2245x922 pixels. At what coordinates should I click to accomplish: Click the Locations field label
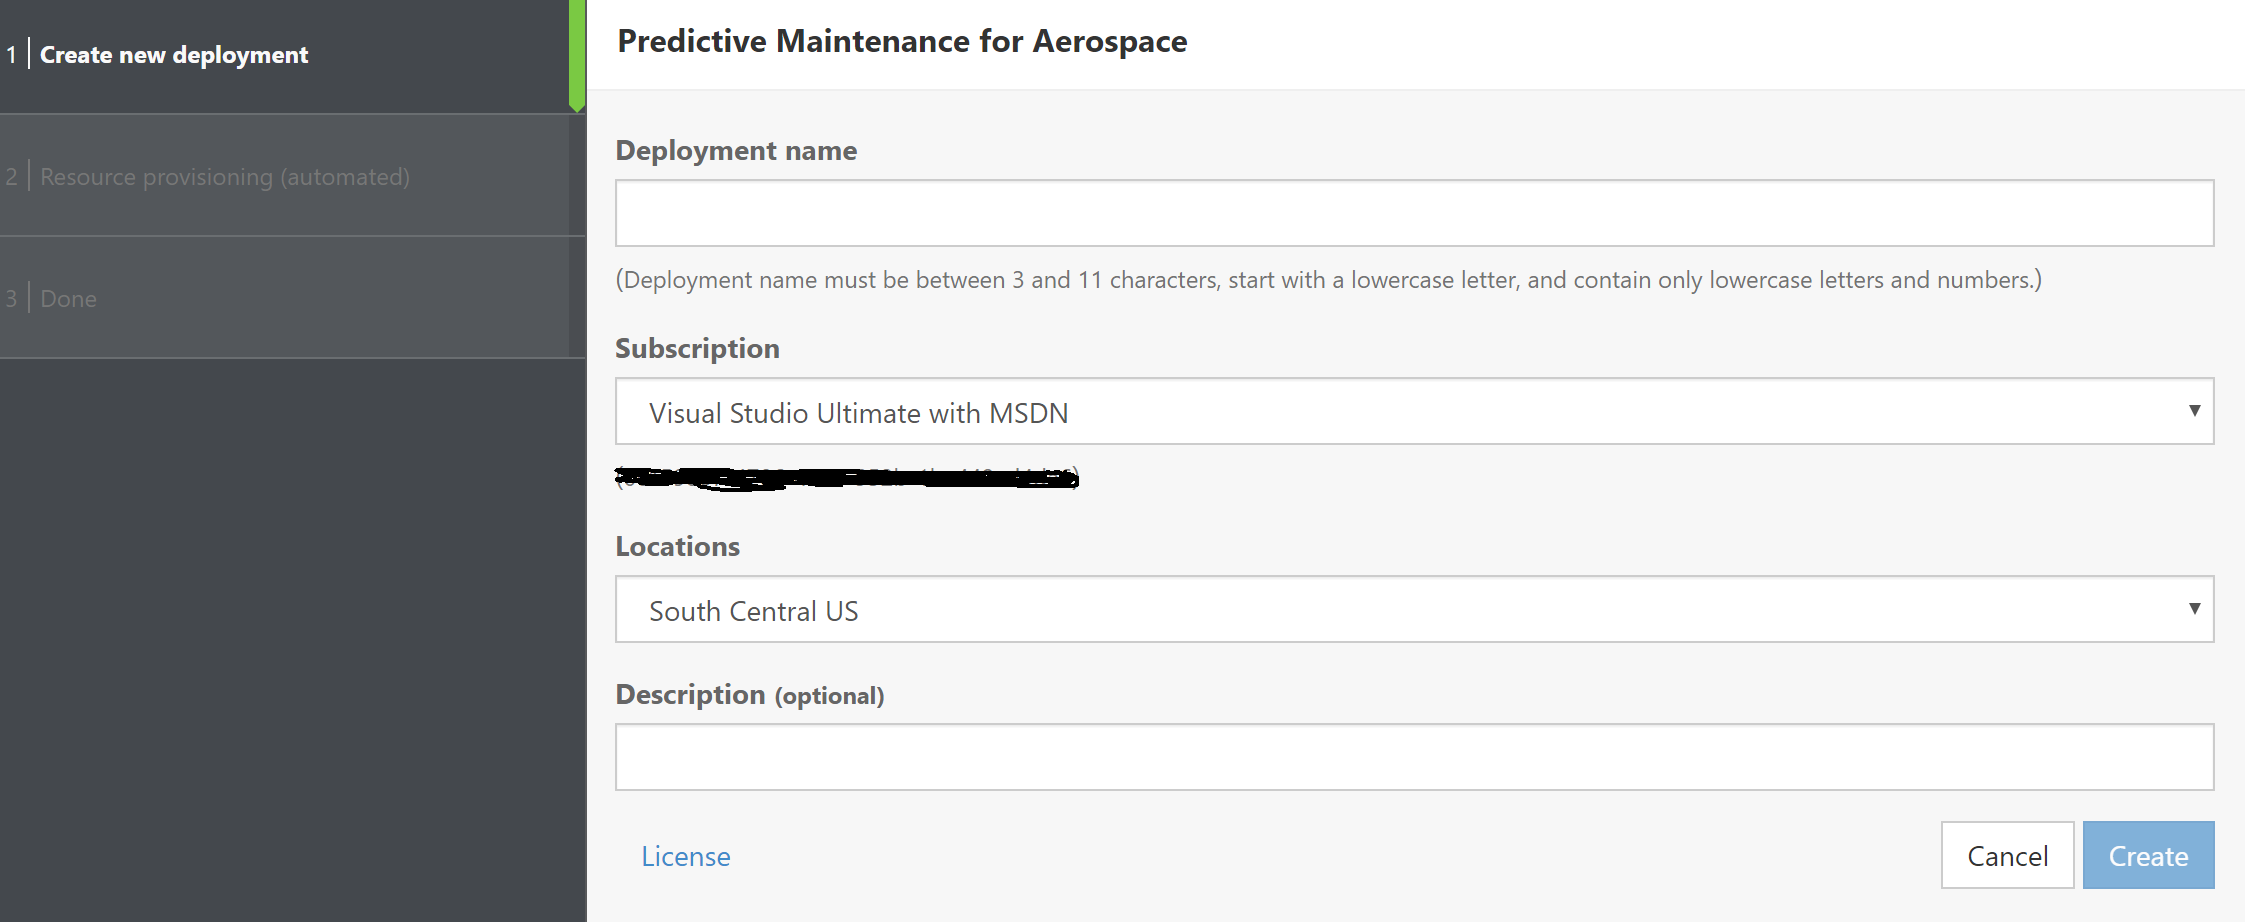[x=677, y=547]
